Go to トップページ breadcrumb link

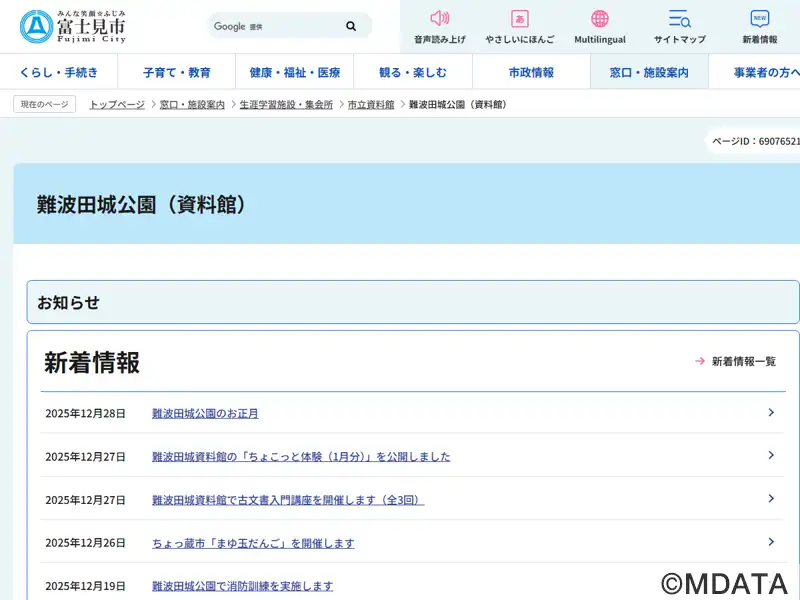coord(117,104)
